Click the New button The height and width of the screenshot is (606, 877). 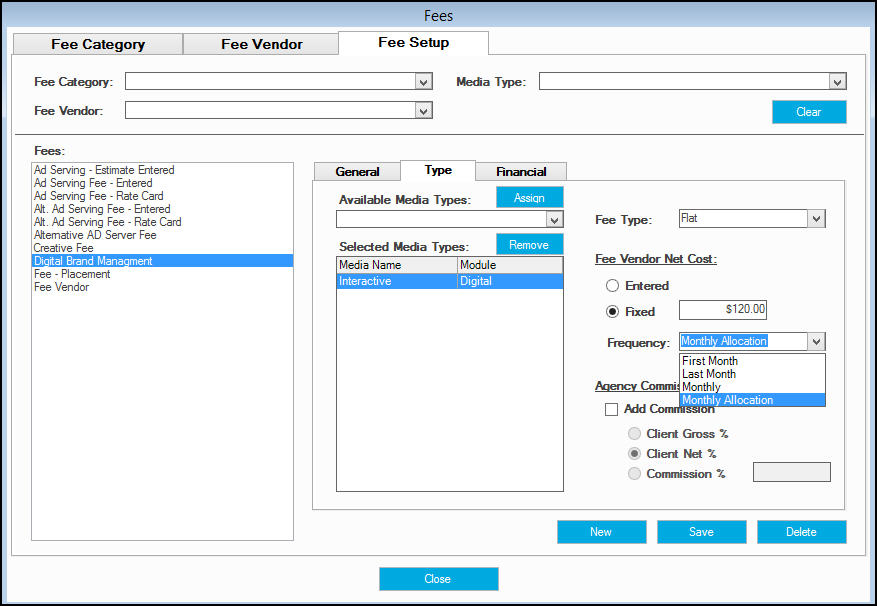click(601, 532)
